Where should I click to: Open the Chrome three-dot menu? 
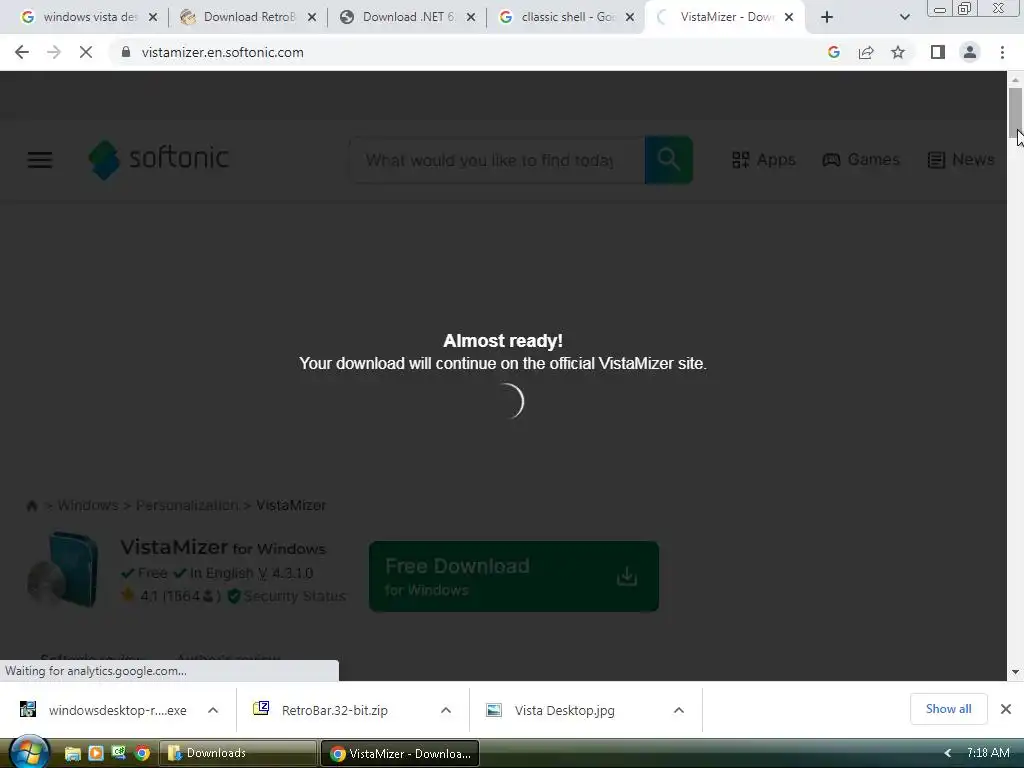[1002, 52]
